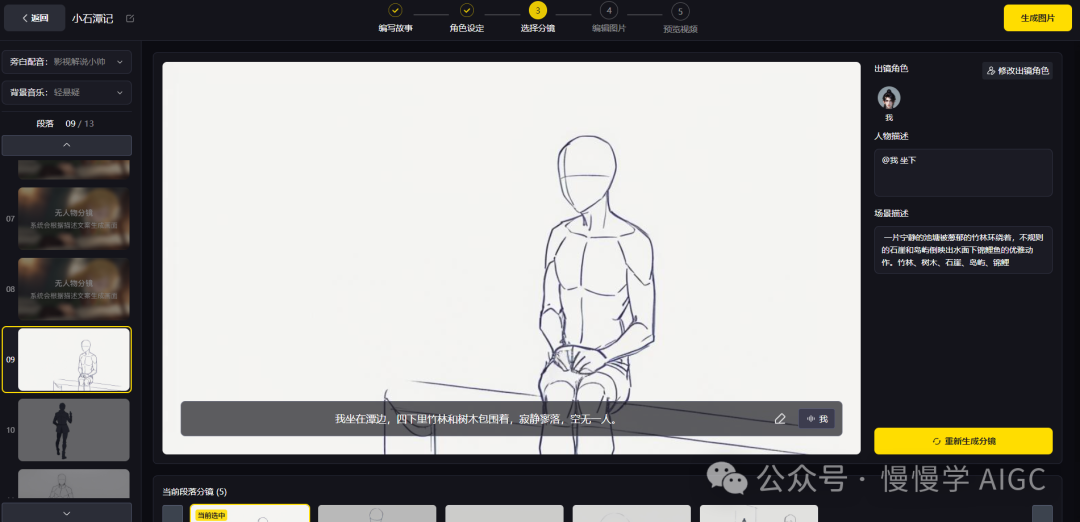Edit project title 小石潭记 pencil icon
Screen dimensions: 1080x522
[130, 19]
